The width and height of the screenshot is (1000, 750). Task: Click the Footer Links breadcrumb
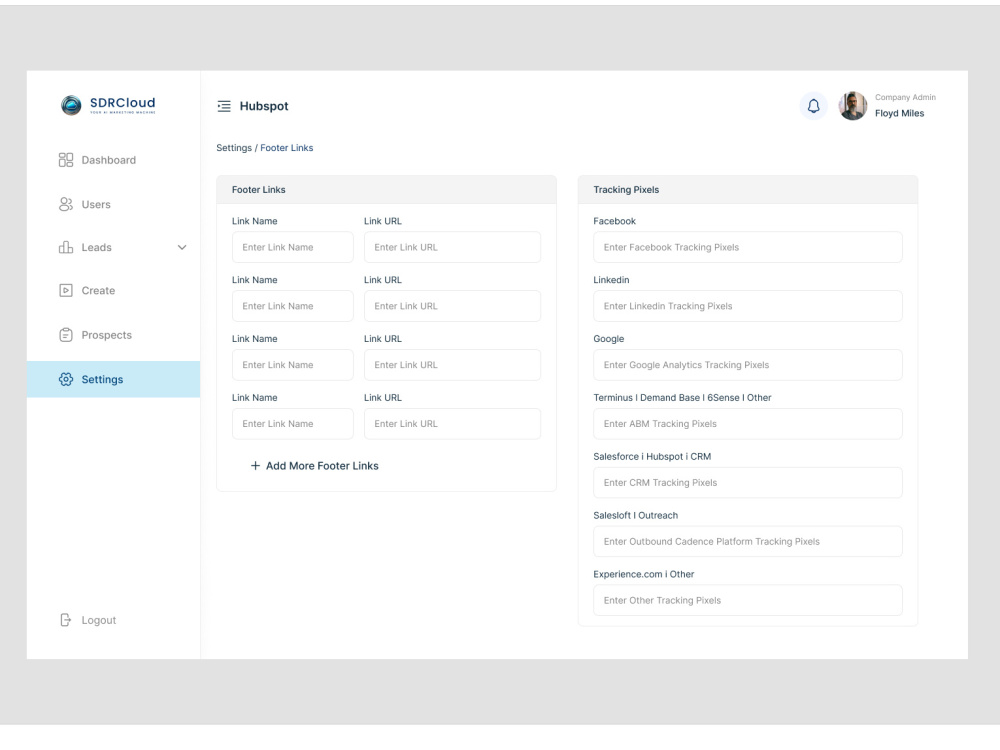(x=286, y=148)
